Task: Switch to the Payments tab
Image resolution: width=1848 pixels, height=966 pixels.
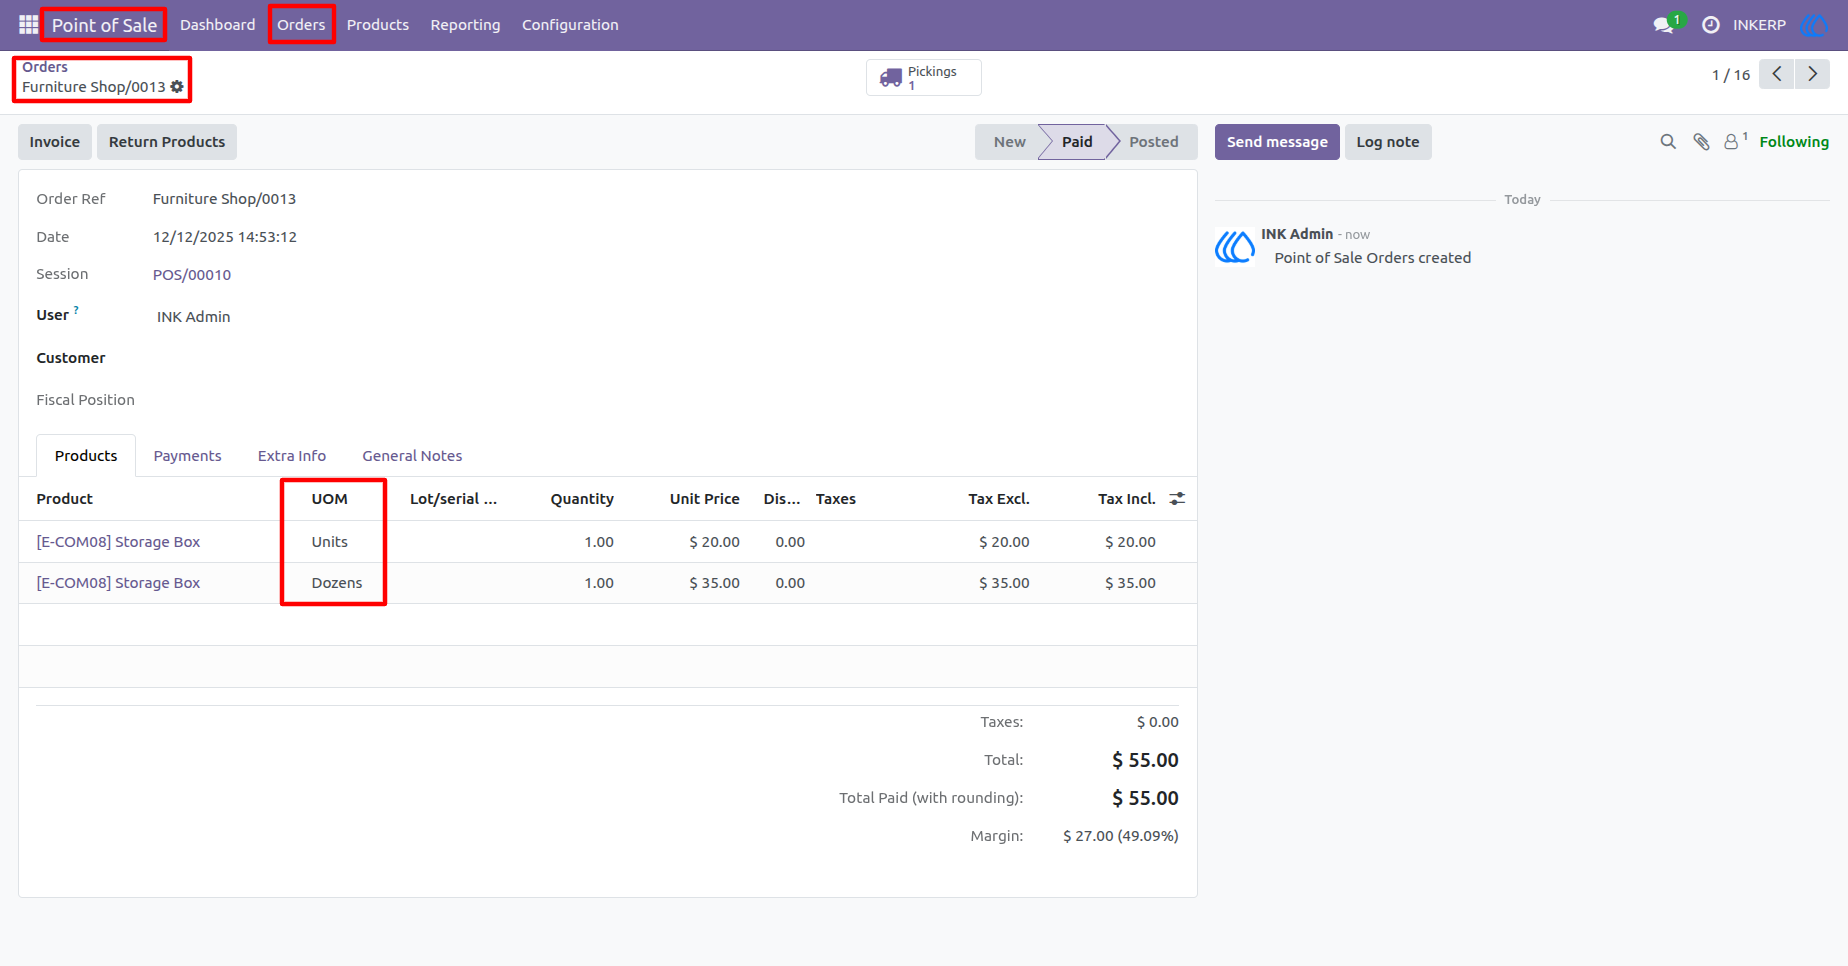Action: click(x=187, y=456)
